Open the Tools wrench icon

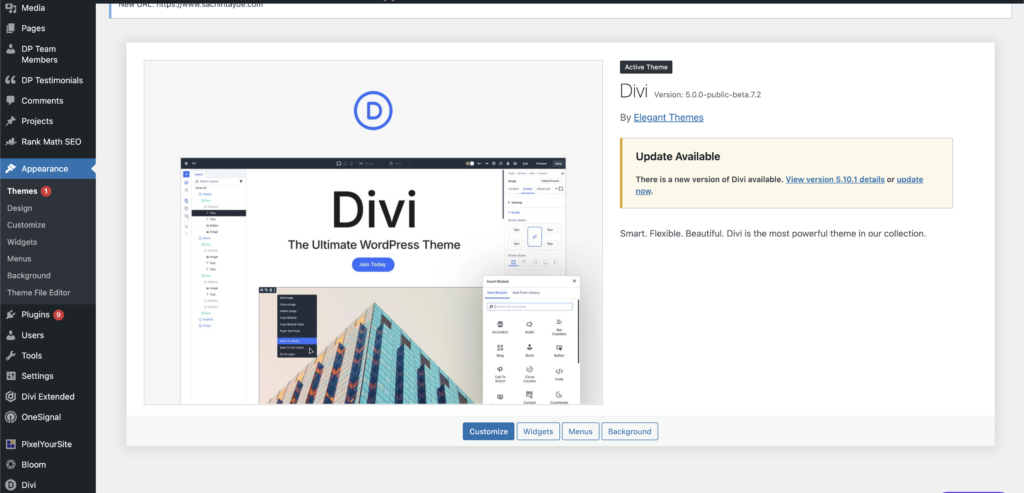click(x=10, y=356)
